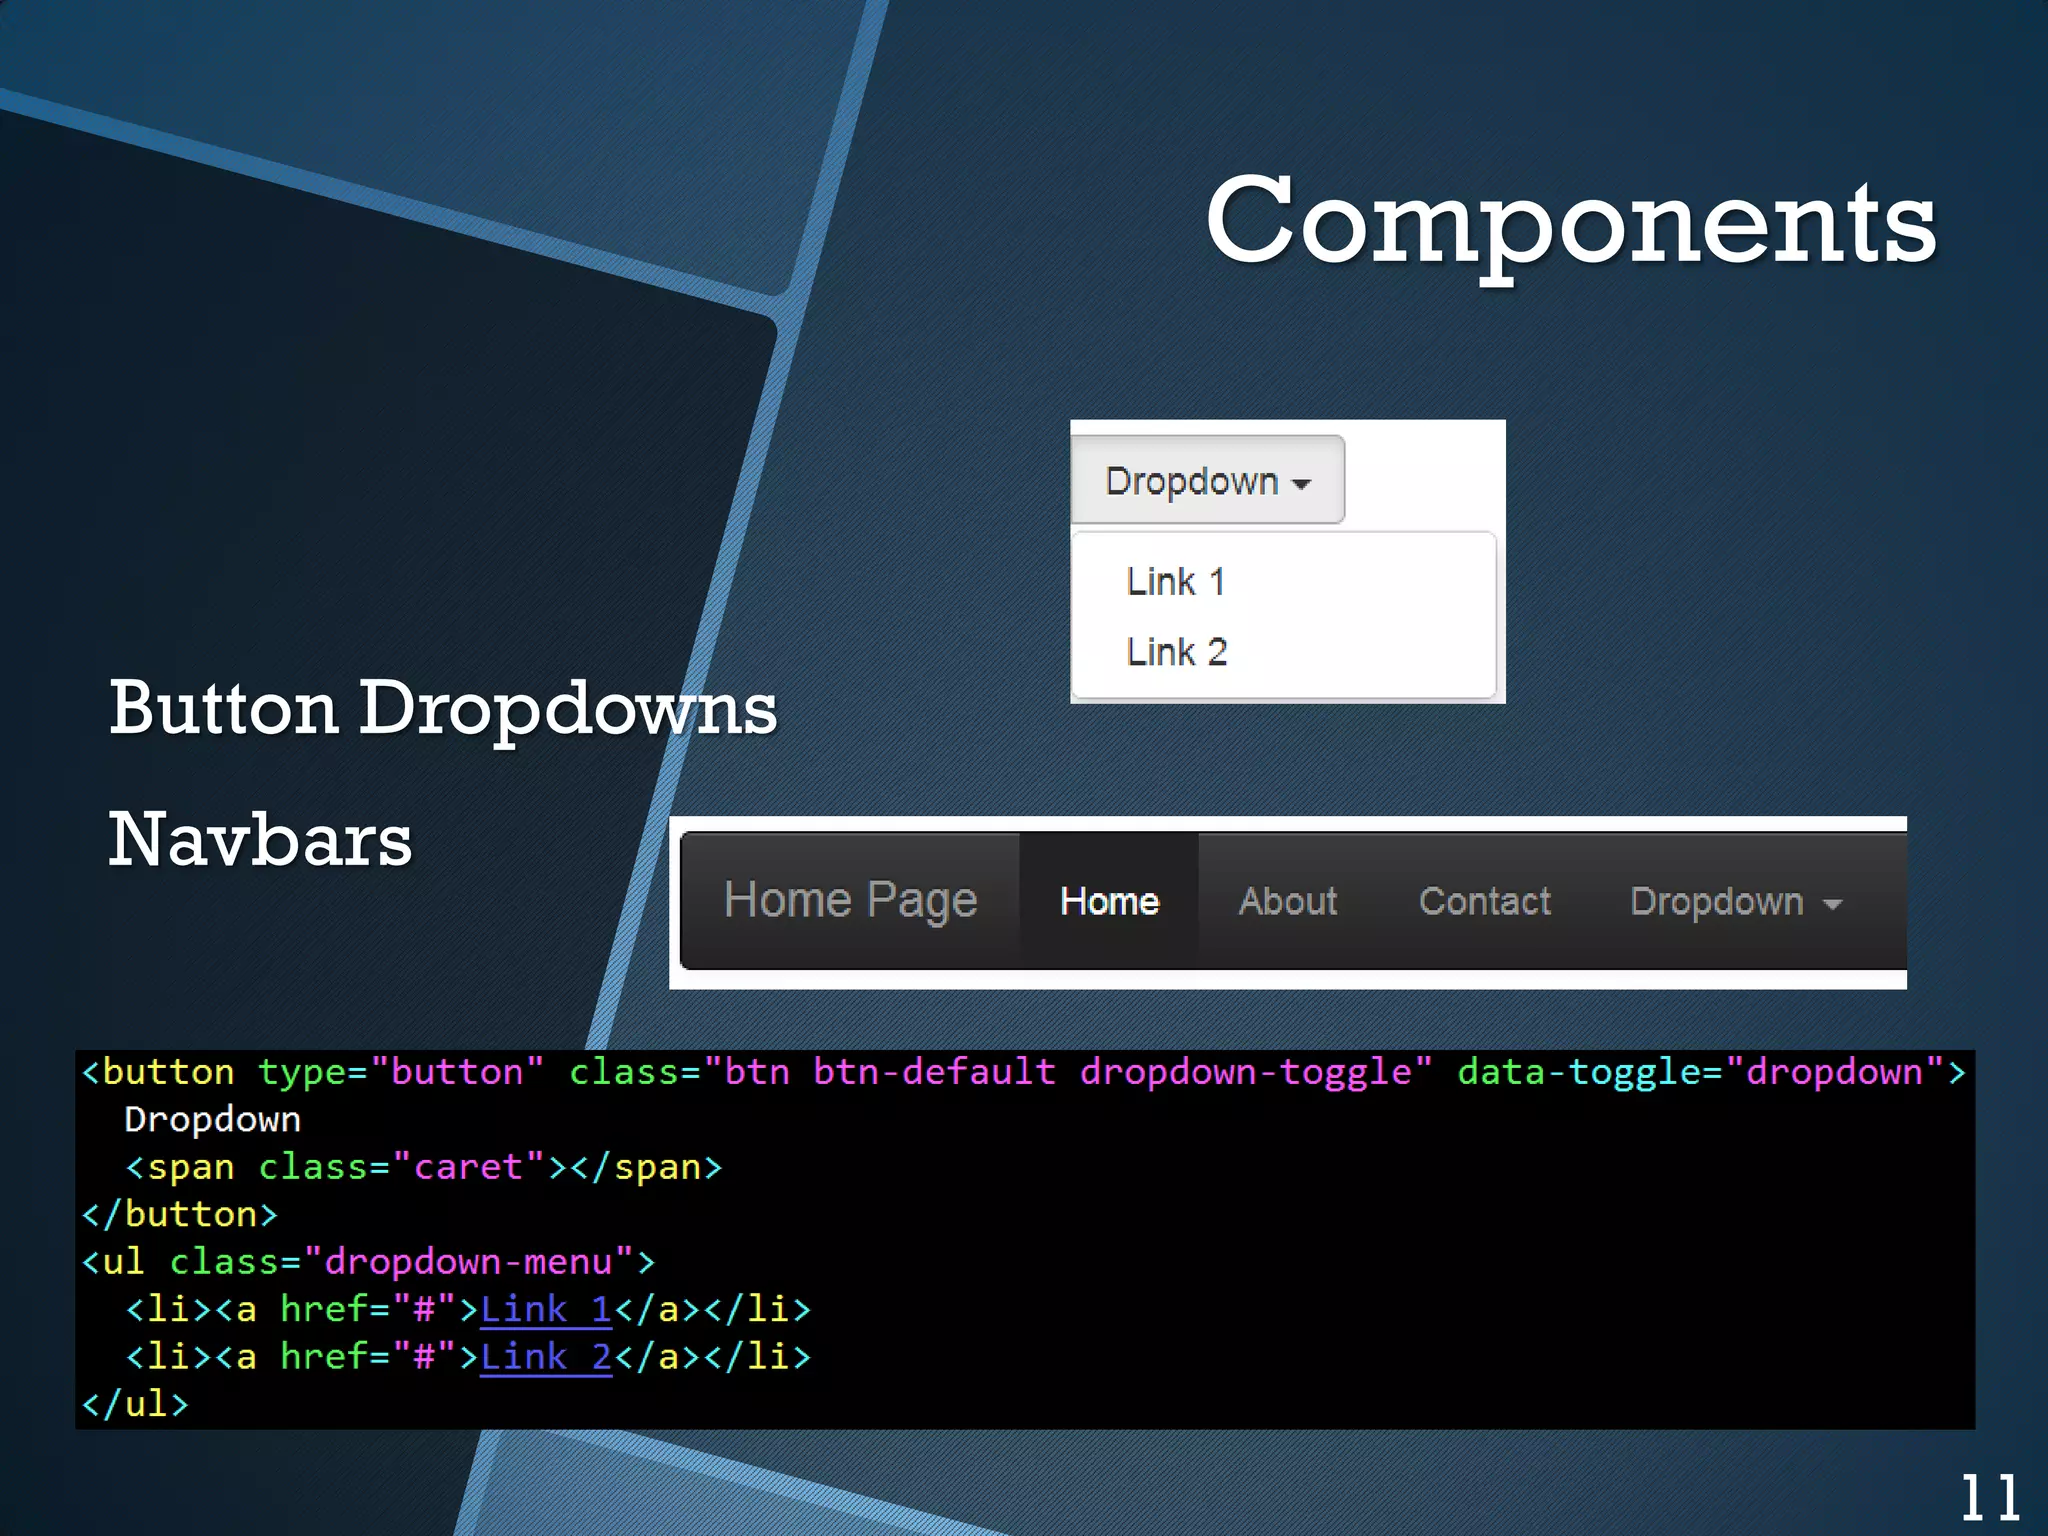Click the underlined Link 2 text in the code
Screen dimensions: 2048x1536
546,1357
